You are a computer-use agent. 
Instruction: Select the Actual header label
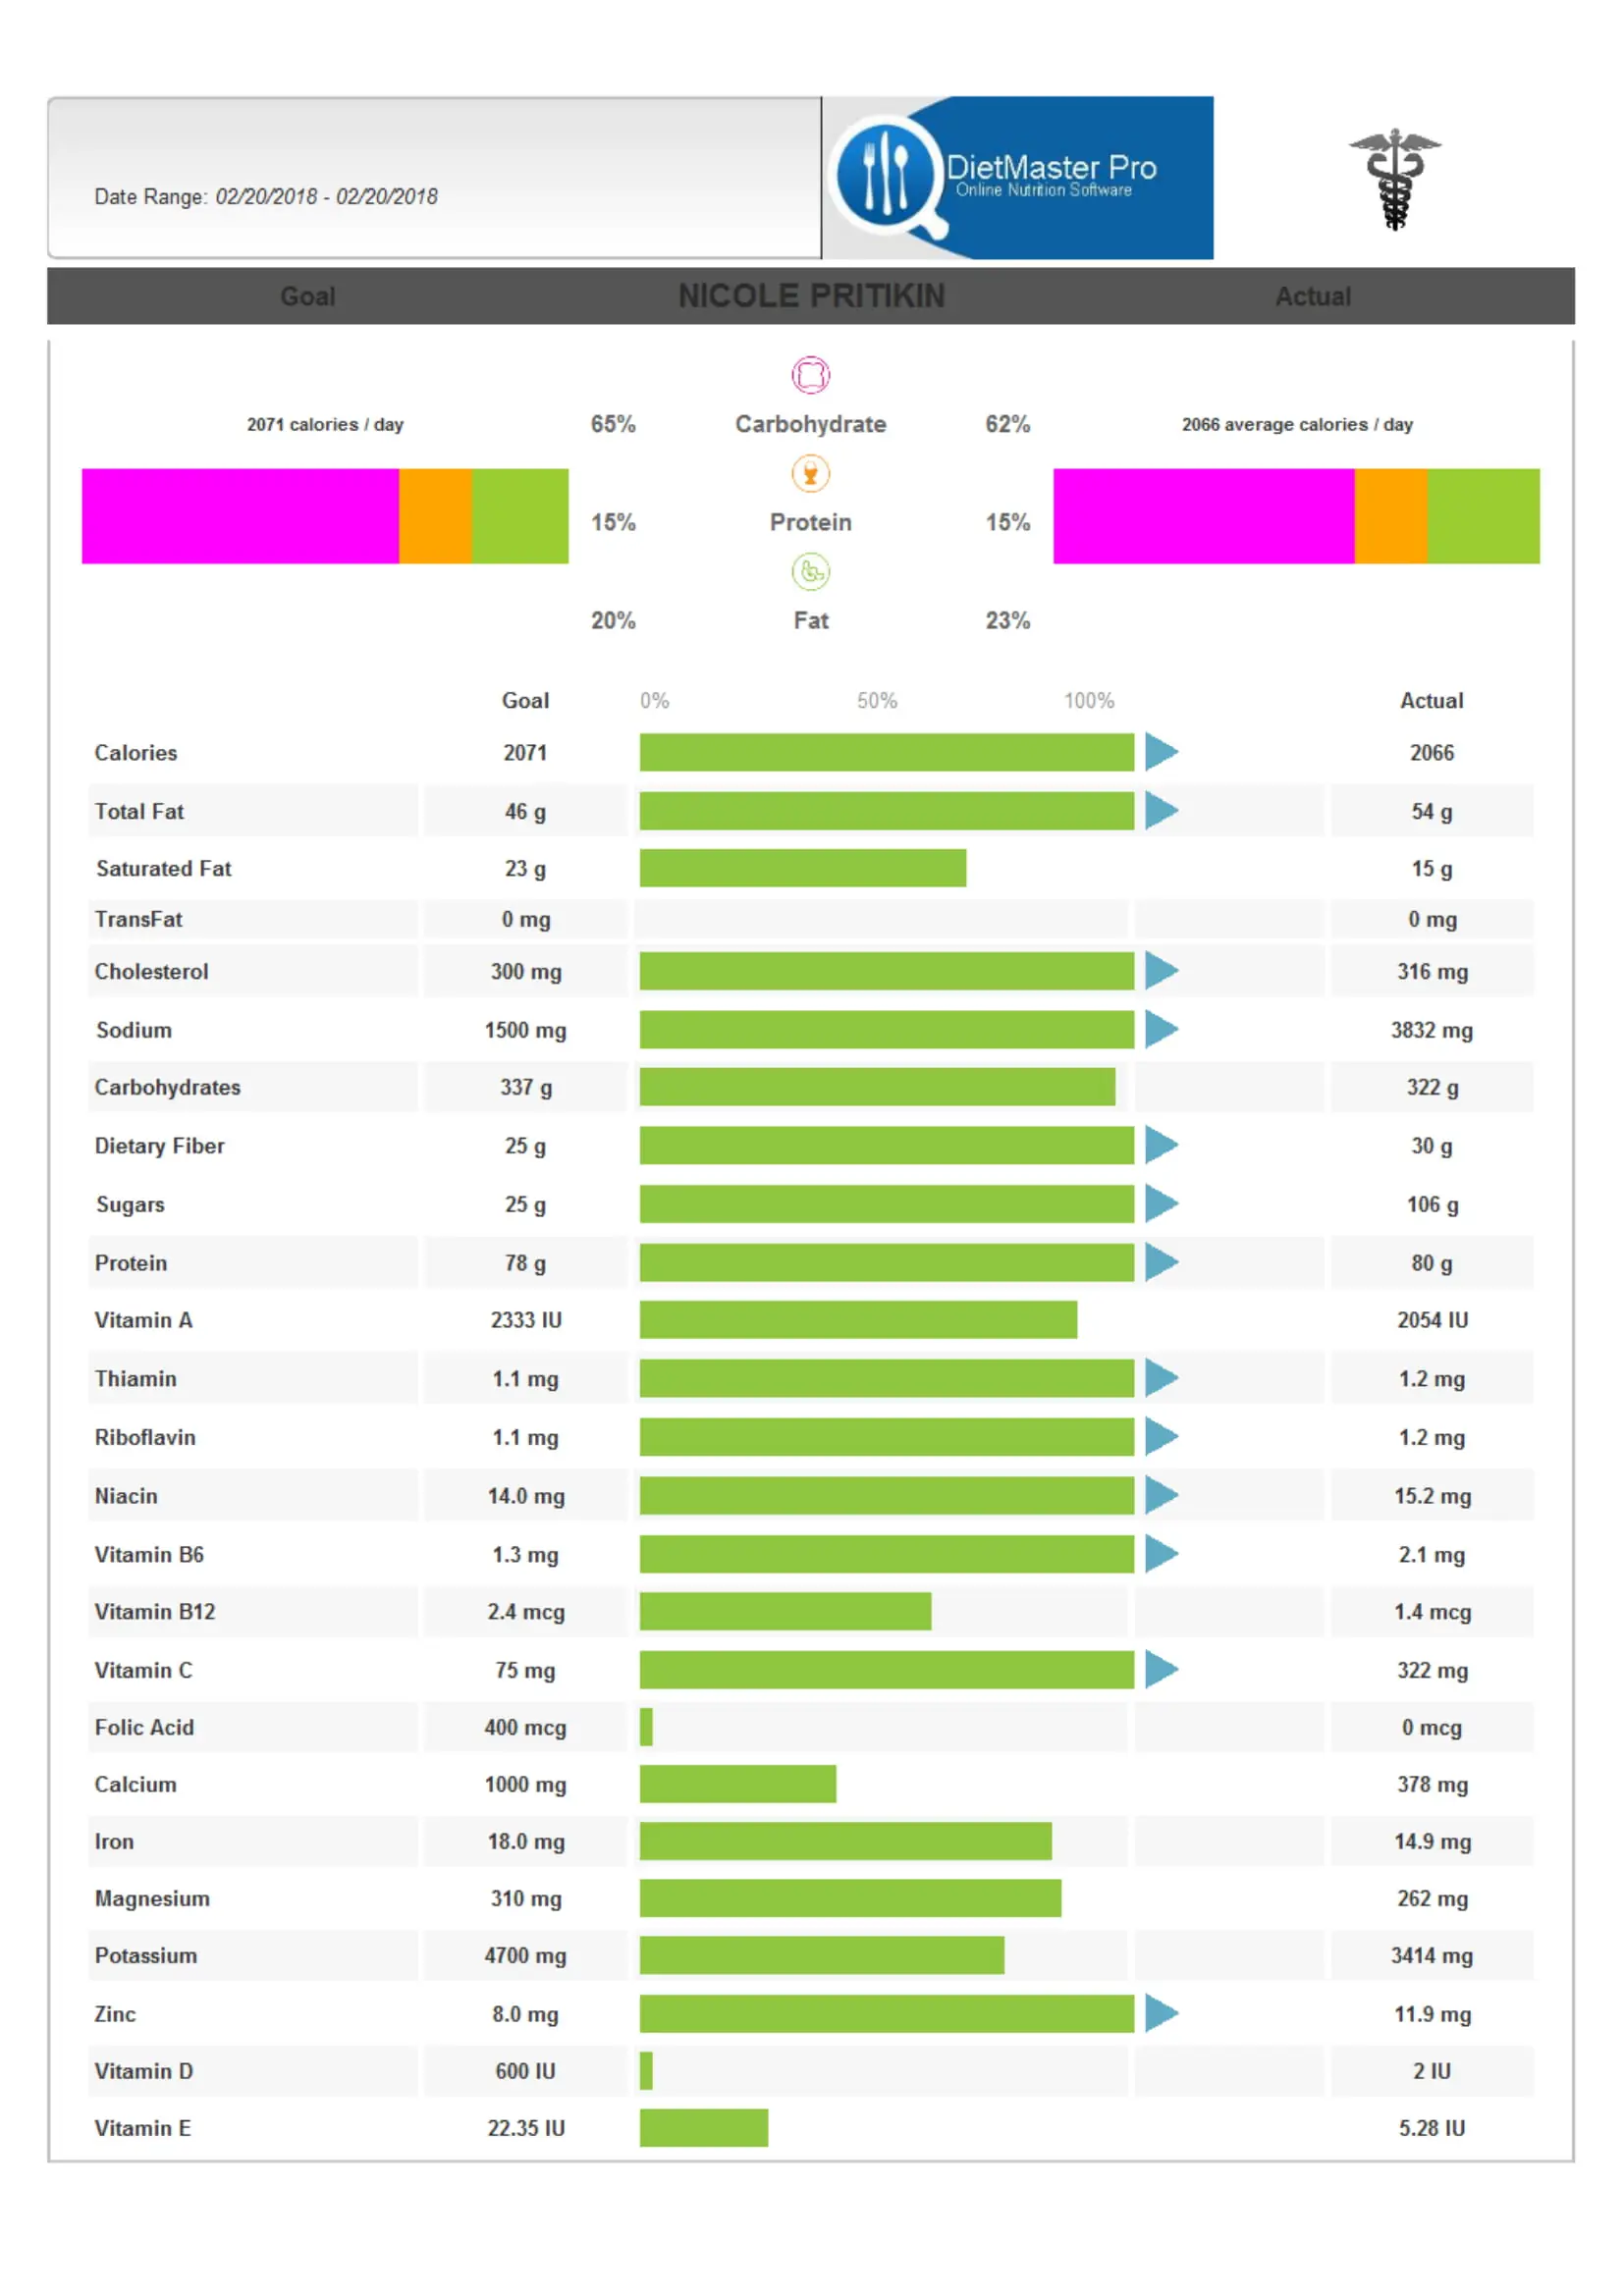pyautogui.click(x=1312, y=296)
